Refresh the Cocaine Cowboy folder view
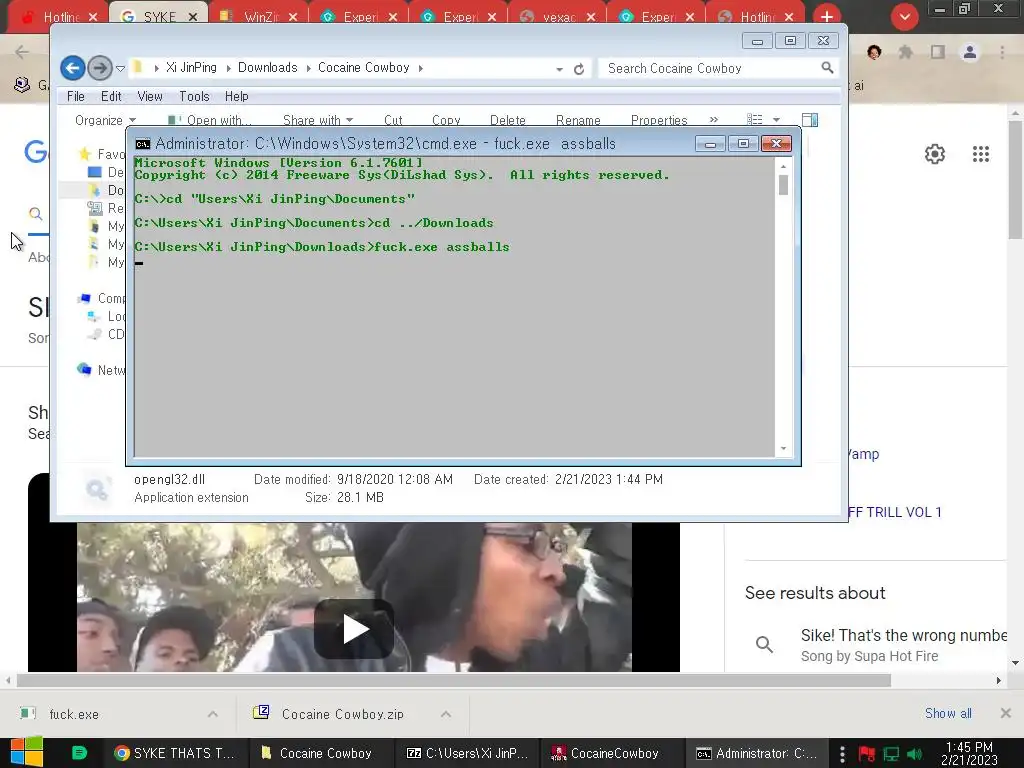Screen dimensions: 1024x768 [579, 69]
